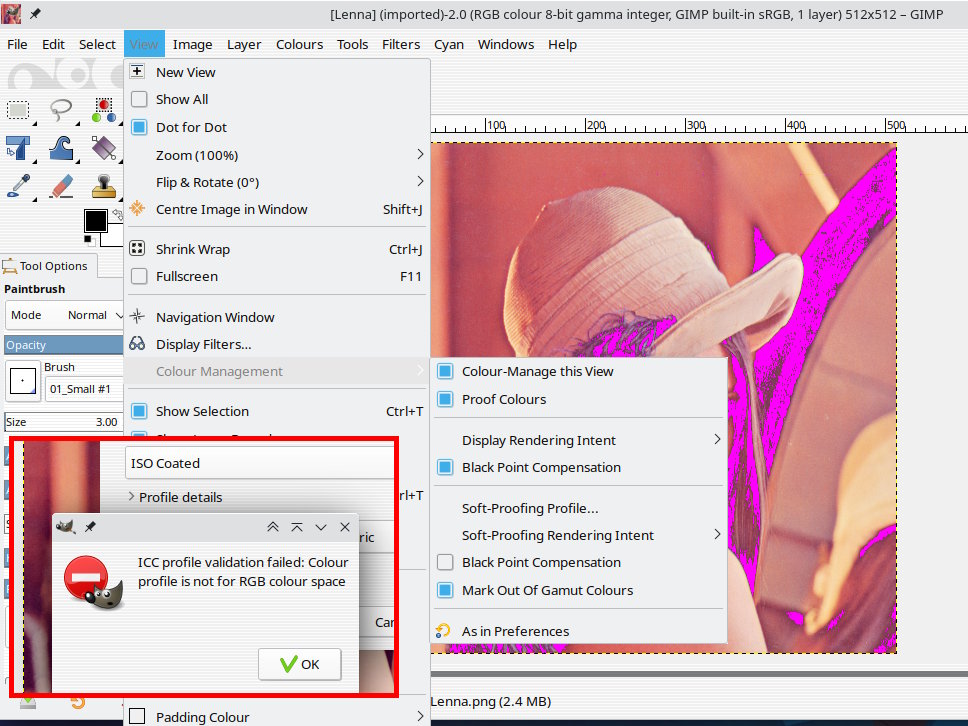968x726 pixels.
Task: Open the Colour Management submenu
Action: coord(277,371)
